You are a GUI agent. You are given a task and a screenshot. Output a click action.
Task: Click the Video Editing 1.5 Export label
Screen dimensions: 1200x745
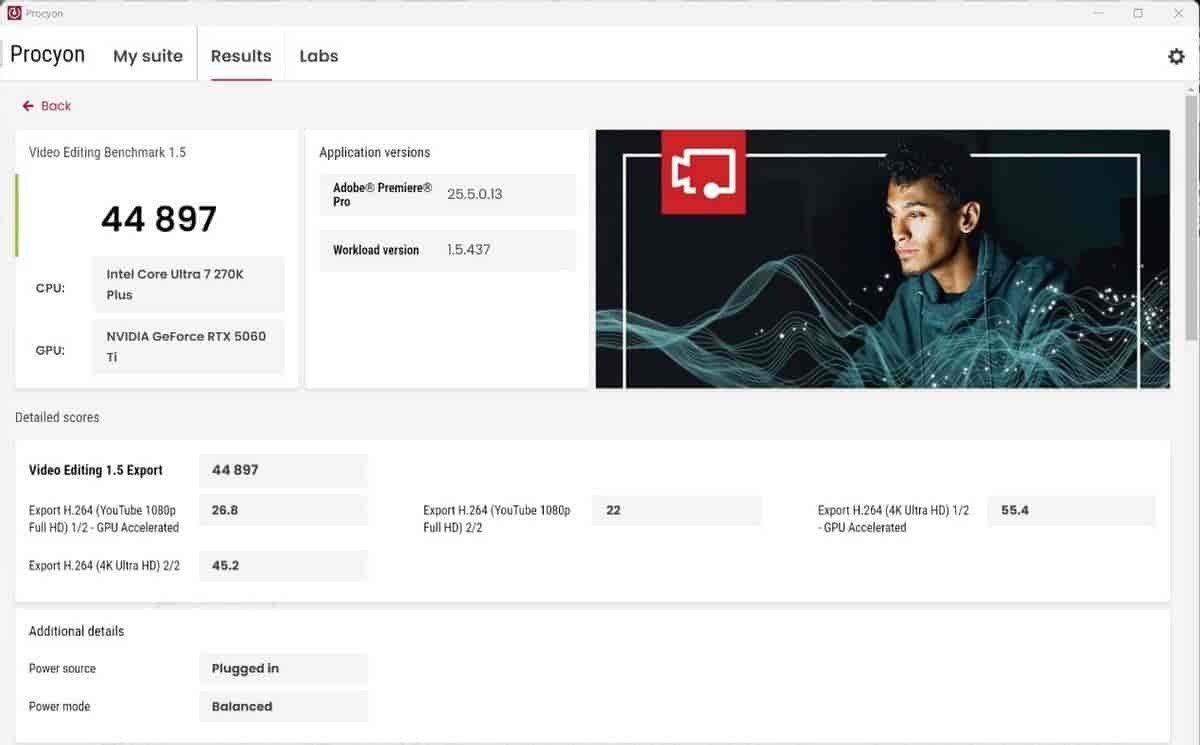[96, 470]
